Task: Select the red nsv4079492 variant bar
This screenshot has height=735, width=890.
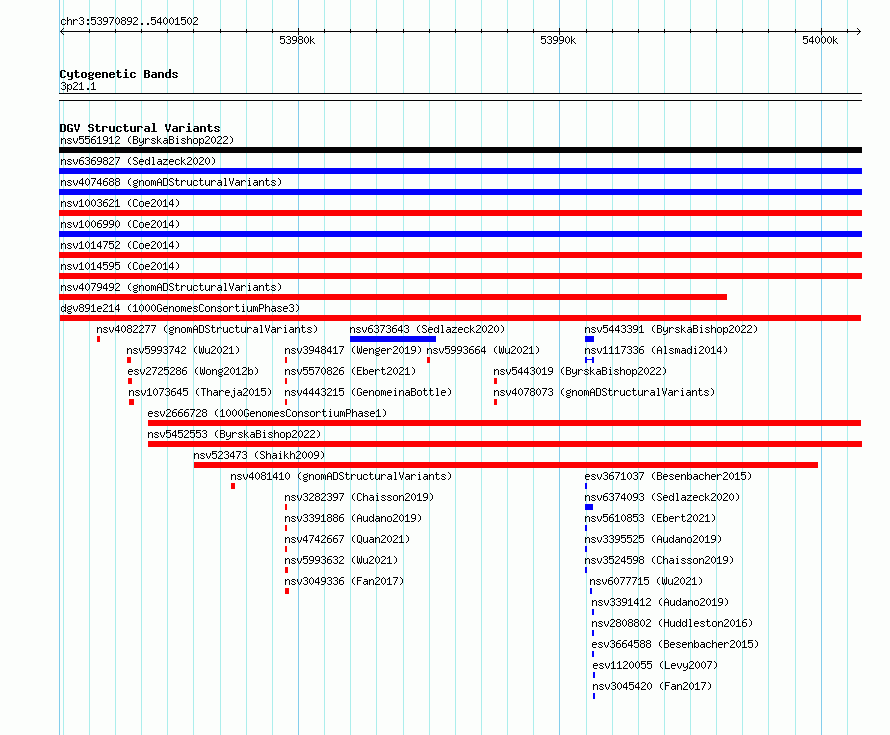Action: 393,297
